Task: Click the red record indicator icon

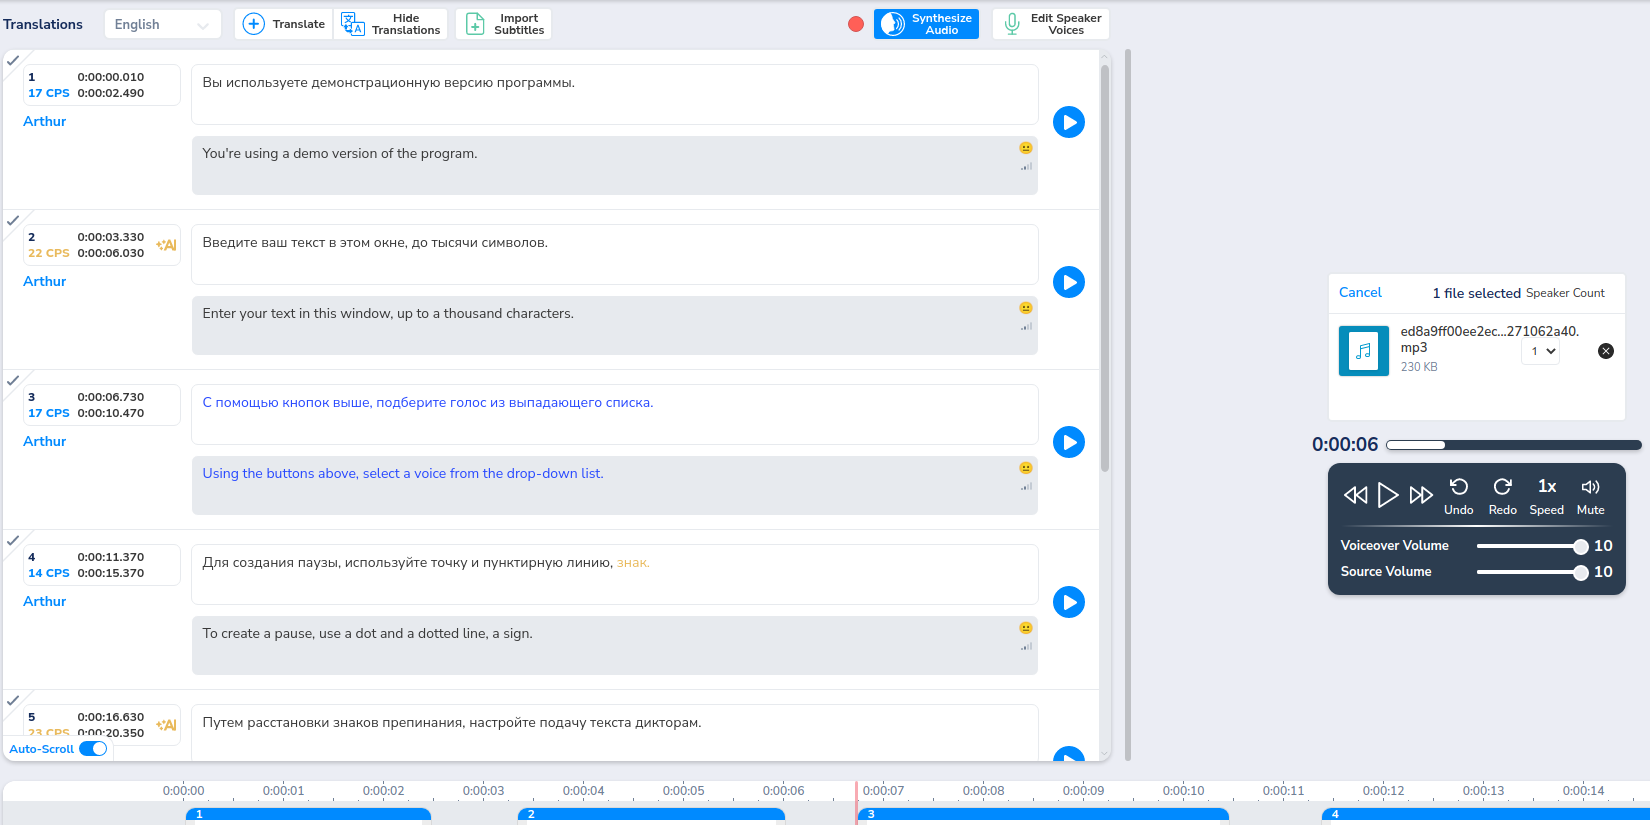Action: (x=856, y=24)
